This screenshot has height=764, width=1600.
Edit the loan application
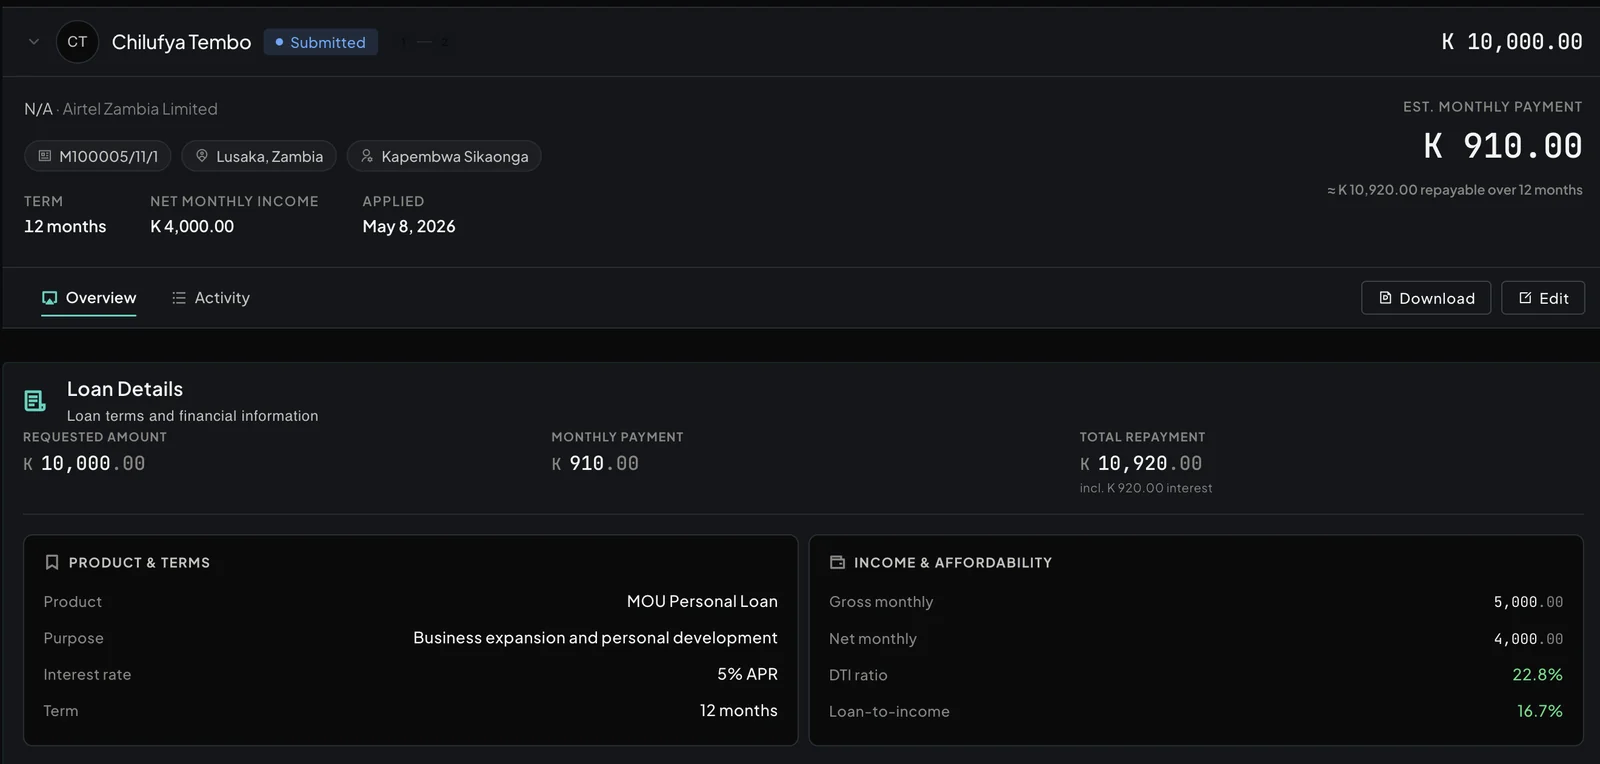click(x=1543, y=298)
